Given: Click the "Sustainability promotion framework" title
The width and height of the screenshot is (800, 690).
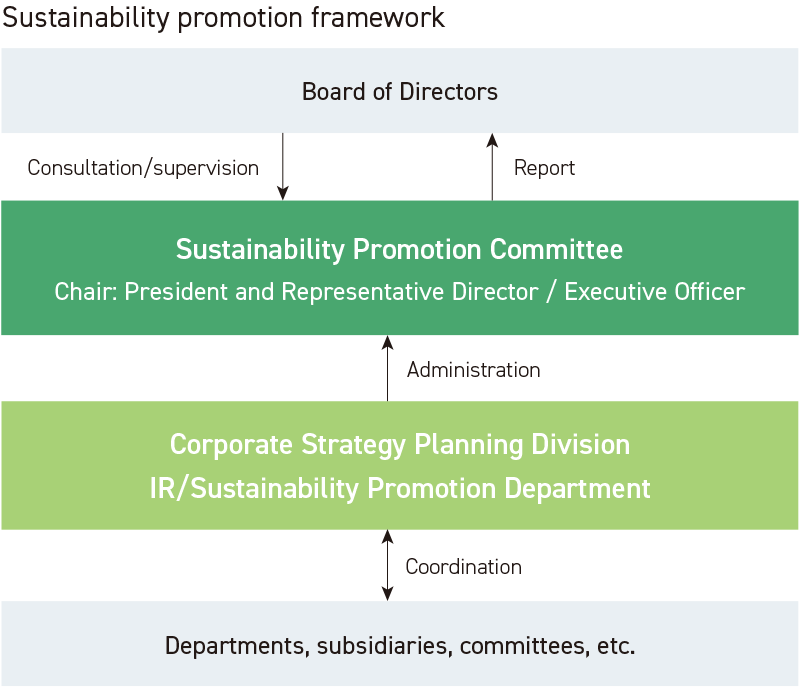Looking at the screenshot, I should click(224, 18).
